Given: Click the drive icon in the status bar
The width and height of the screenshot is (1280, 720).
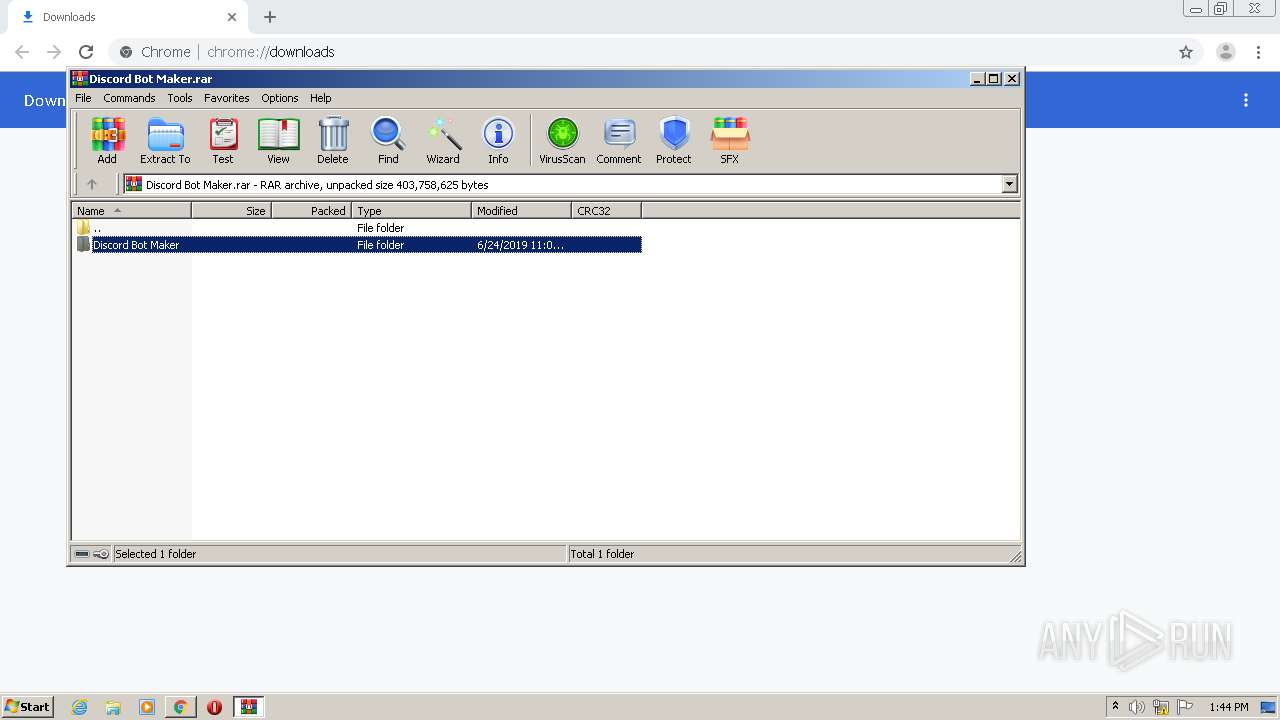Looking at the screenshot, I should click(x=82, y=554).
